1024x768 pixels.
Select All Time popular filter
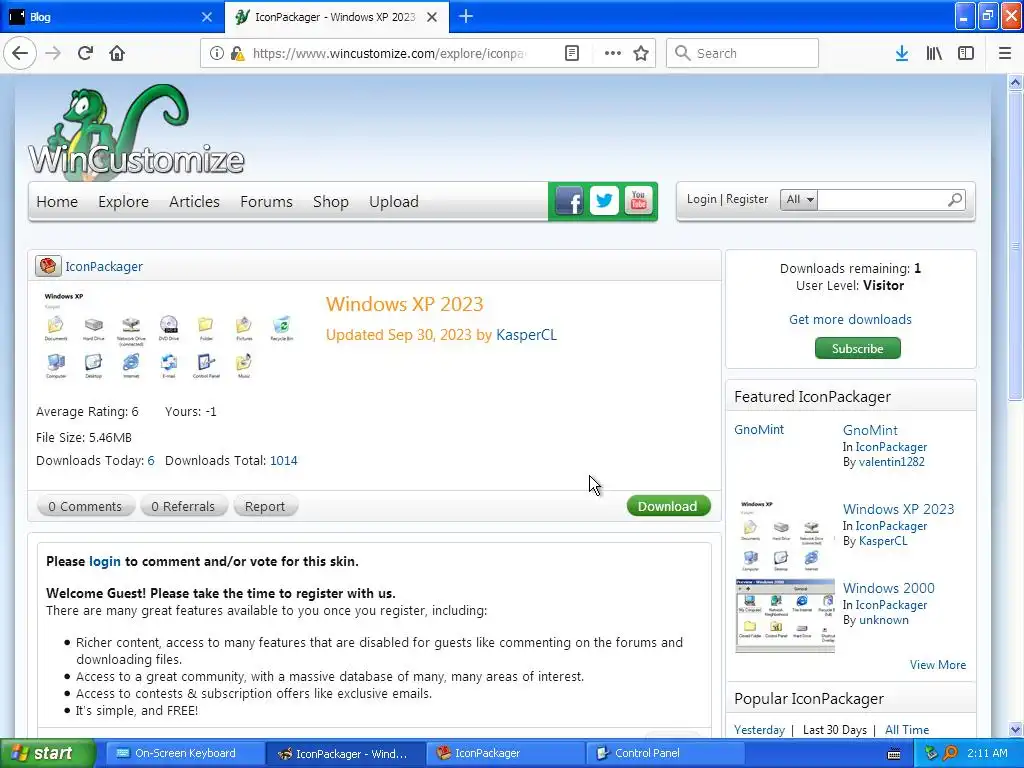(x=906, y=729)
